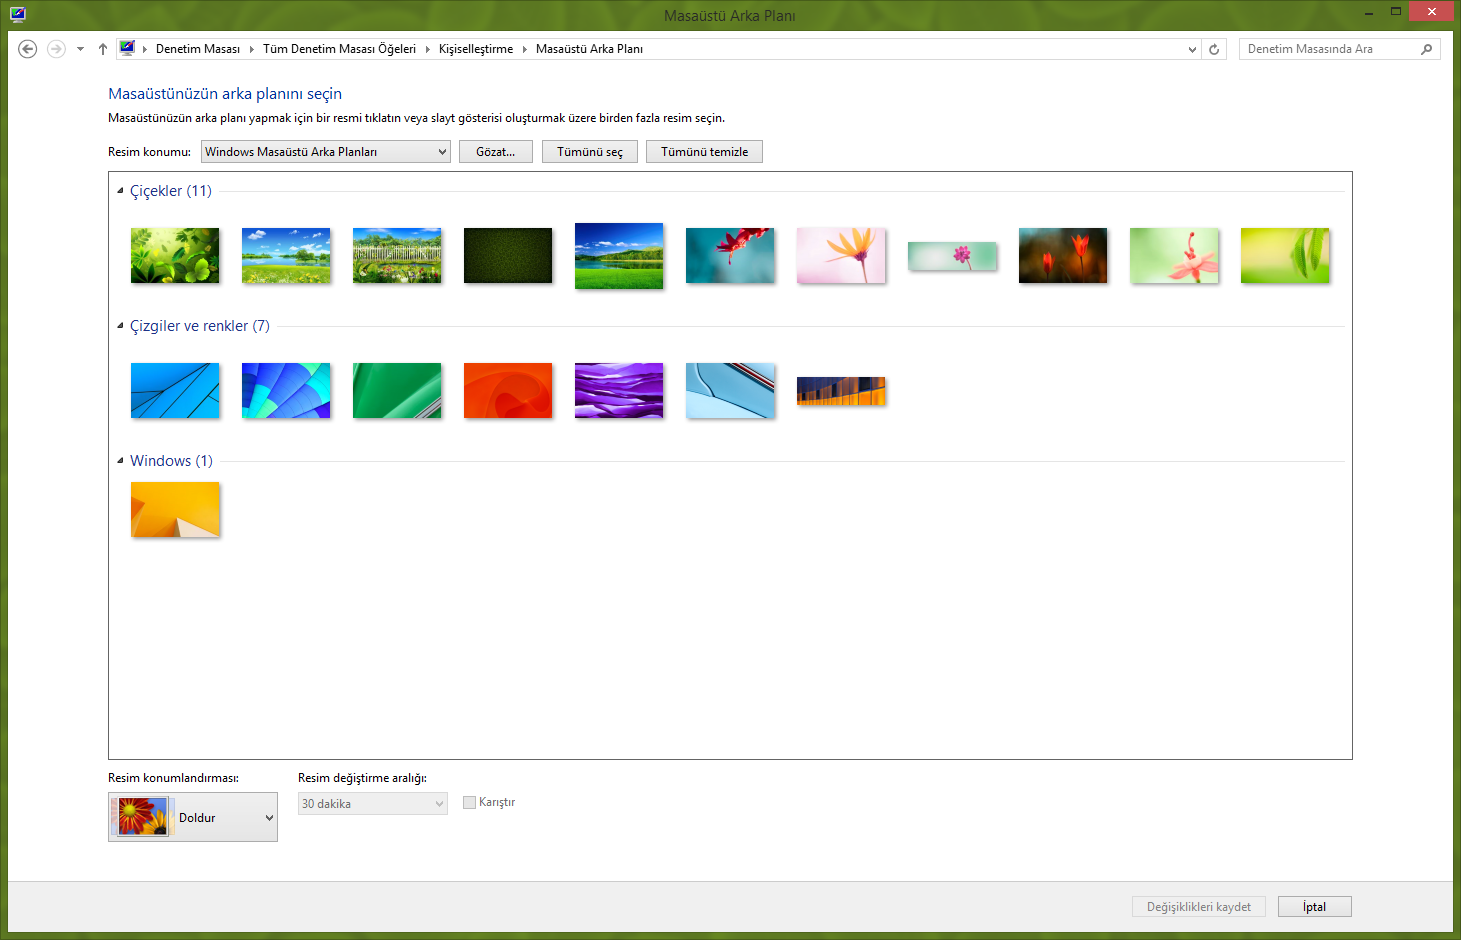Viewport: 1461px width, 940px height.
Task: Collapse the Çiçekler group
Action: (x=120, y=191)
